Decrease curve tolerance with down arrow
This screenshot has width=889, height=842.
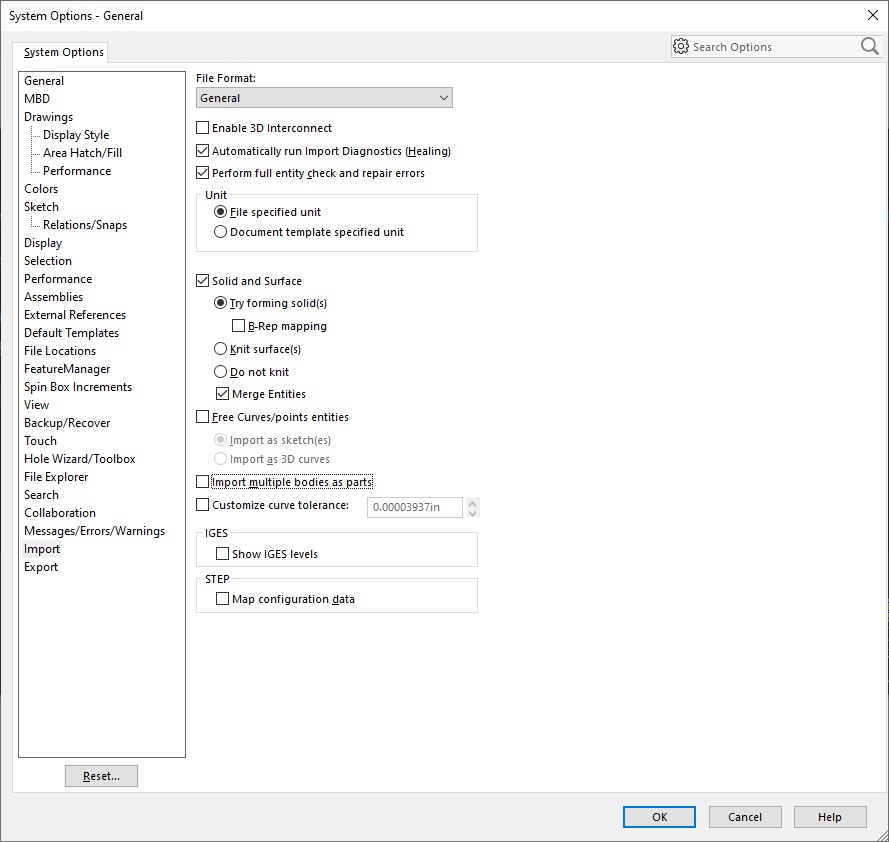(472, 513)
